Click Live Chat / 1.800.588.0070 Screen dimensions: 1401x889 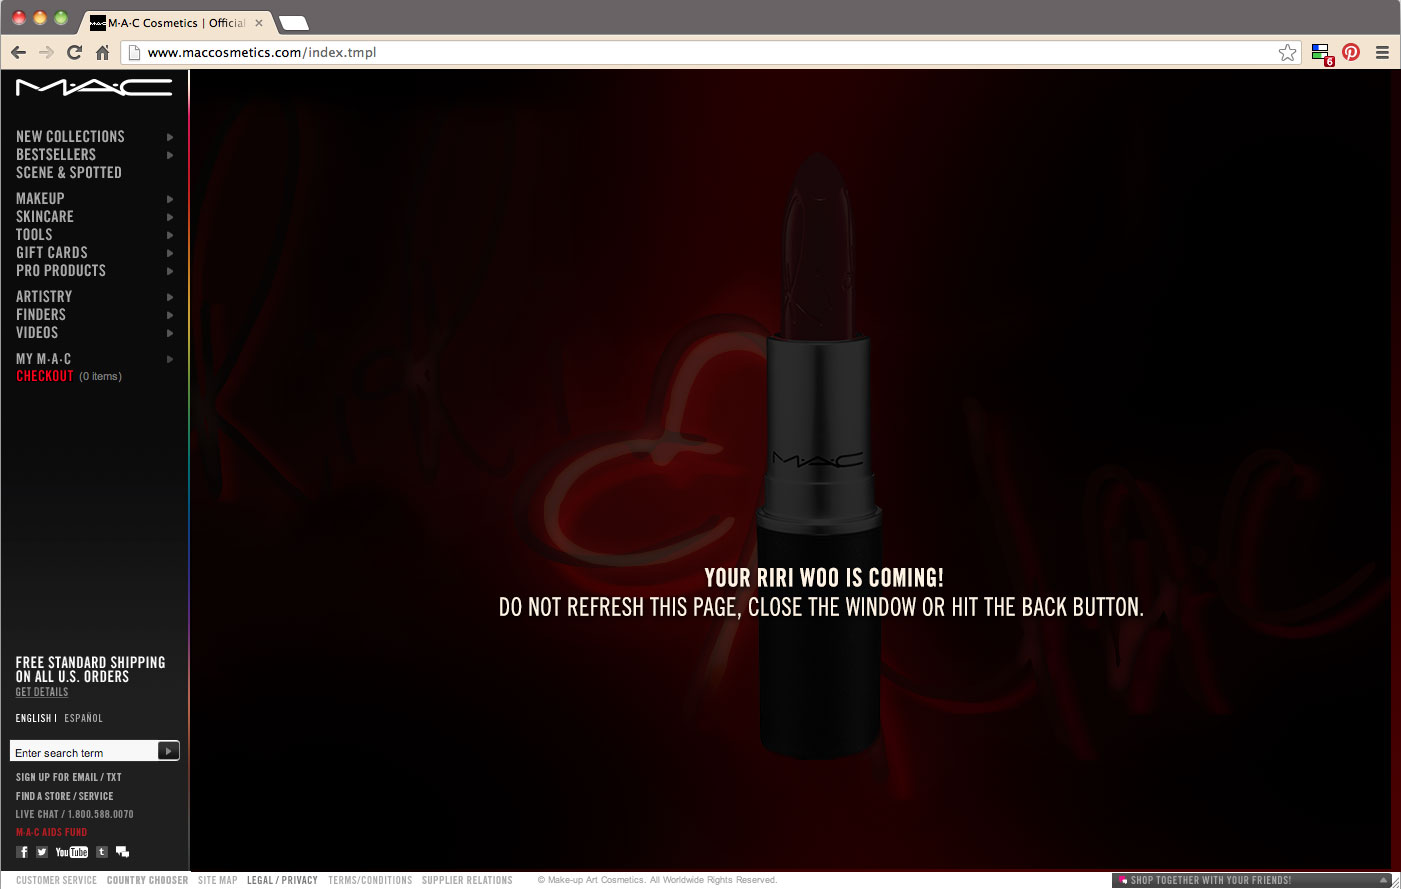[75, 814]
